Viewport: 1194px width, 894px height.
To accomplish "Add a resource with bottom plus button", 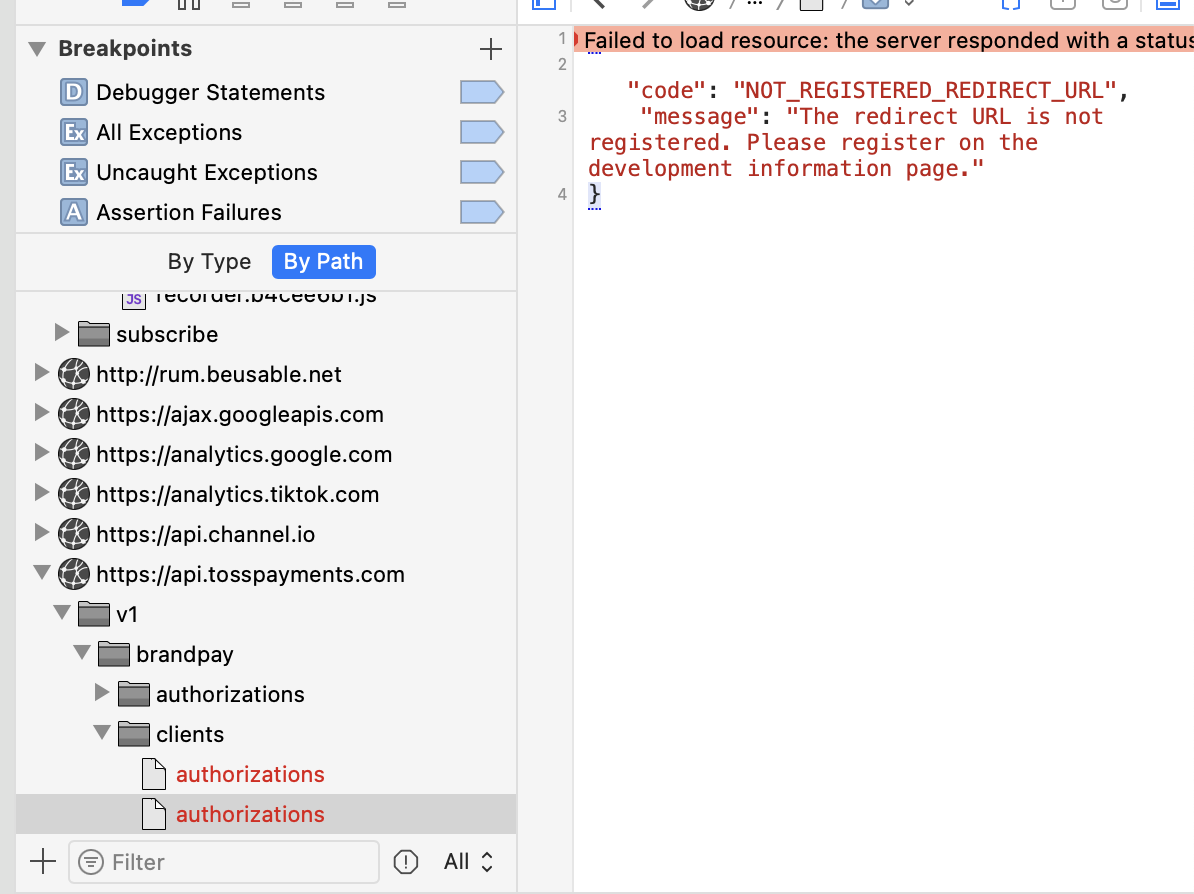I will click(x=43, y=862).
